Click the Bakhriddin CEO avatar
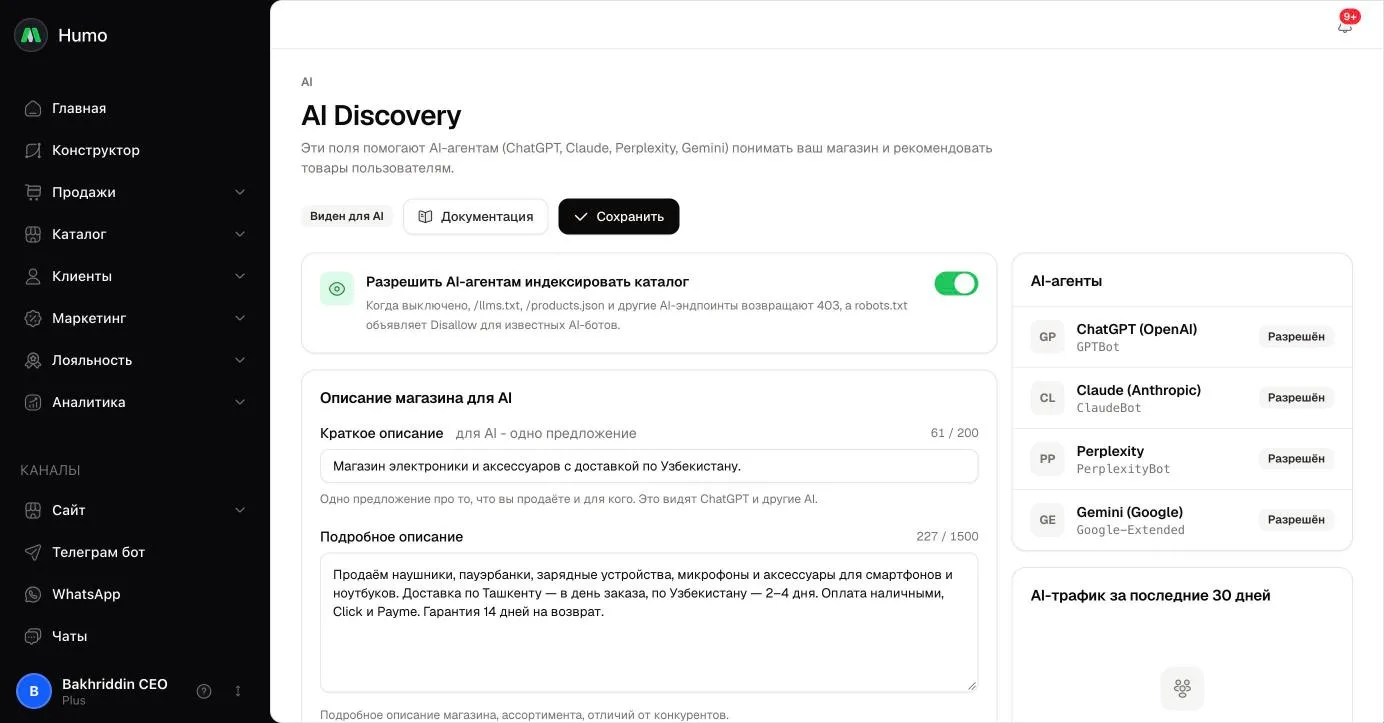 (34, 691)
